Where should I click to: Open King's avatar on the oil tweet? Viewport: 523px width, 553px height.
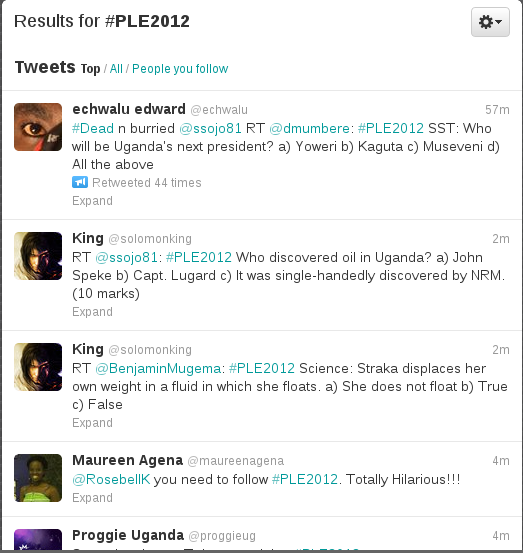coord(38,256)
